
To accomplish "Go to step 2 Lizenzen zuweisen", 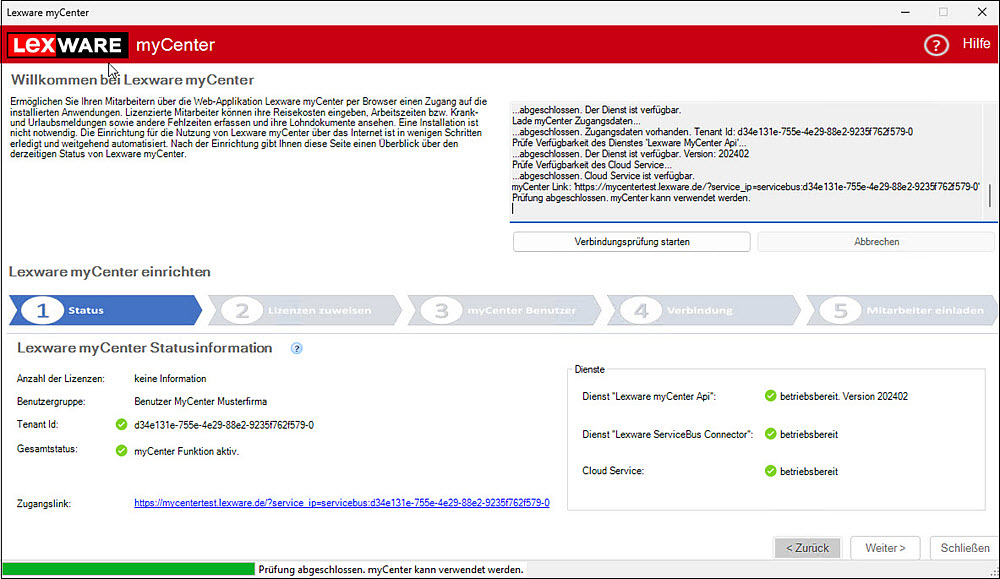I will (300, 310).
